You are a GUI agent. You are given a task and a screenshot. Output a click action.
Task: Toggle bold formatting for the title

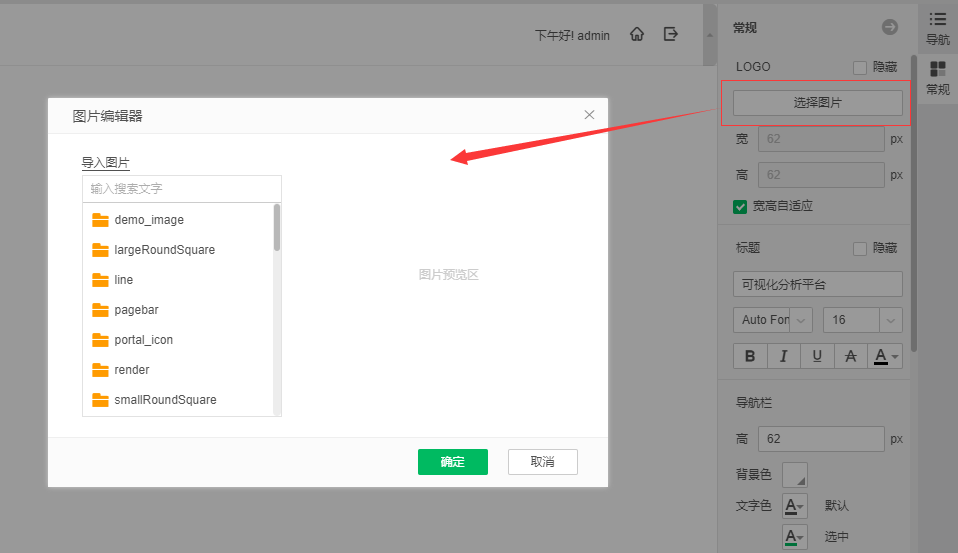tap(750, 356)
